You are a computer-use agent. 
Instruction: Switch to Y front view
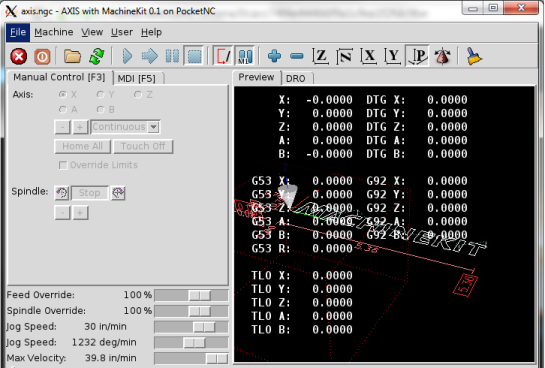(x=393, y=56)
